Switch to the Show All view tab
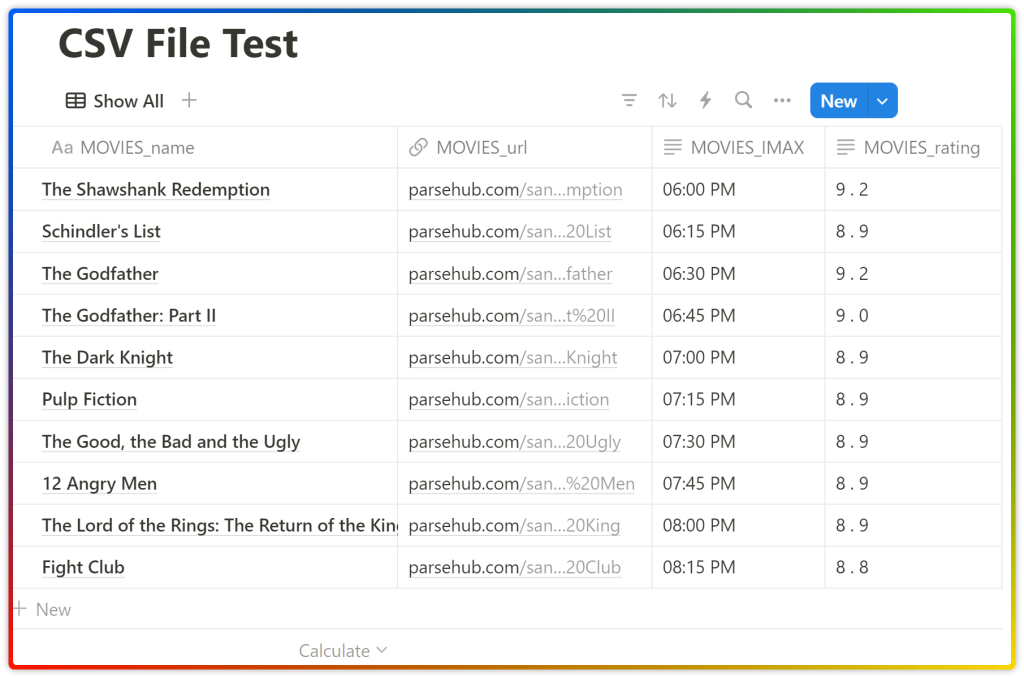 [x=115, y=101]
